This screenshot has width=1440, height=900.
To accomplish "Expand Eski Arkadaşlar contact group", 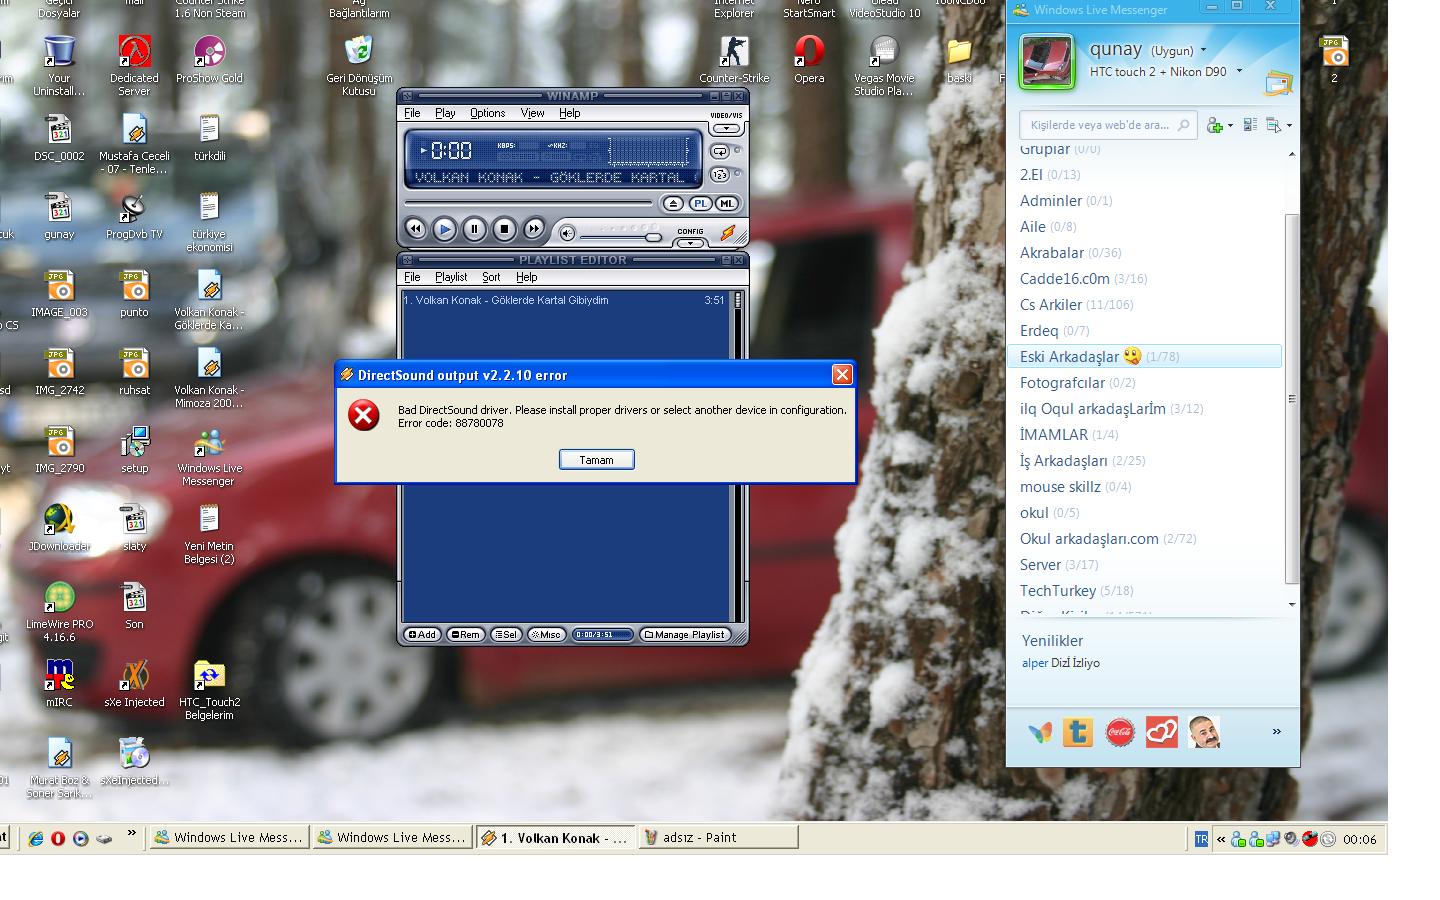I will click(x=1144, y=357).
